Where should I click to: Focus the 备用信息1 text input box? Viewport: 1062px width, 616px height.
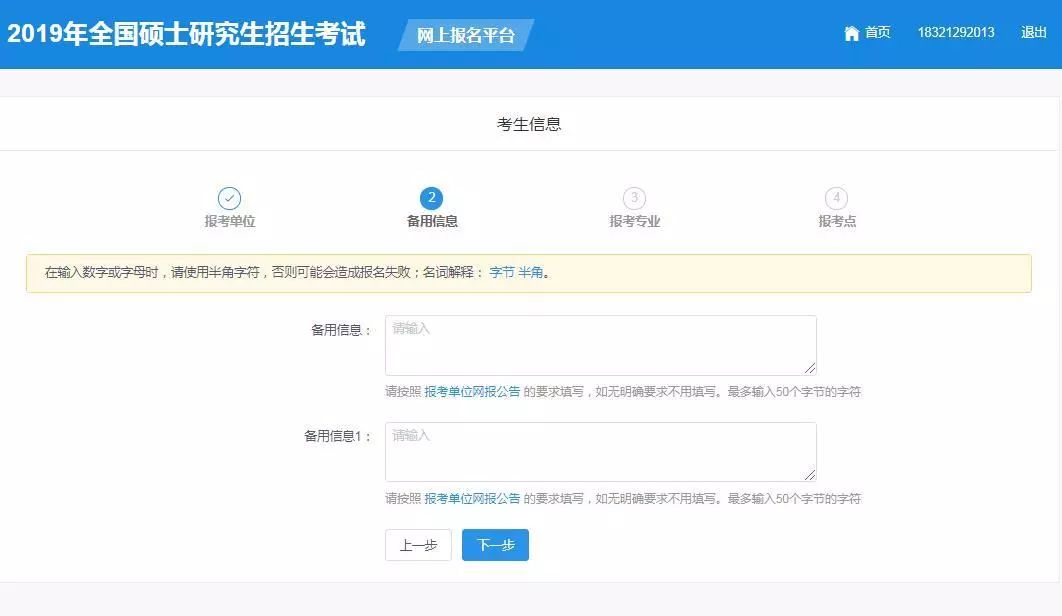[600, 451]
